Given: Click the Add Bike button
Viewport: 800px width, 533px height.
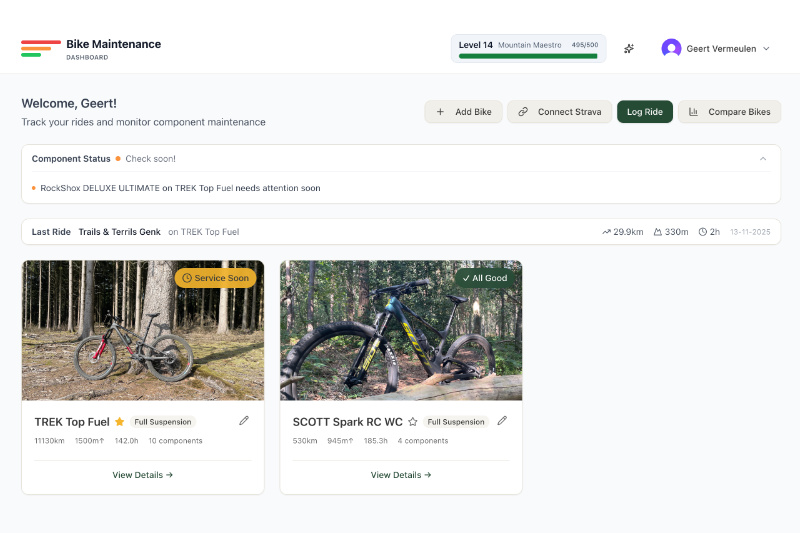Looking at the screenshot, I should [463, 112].
